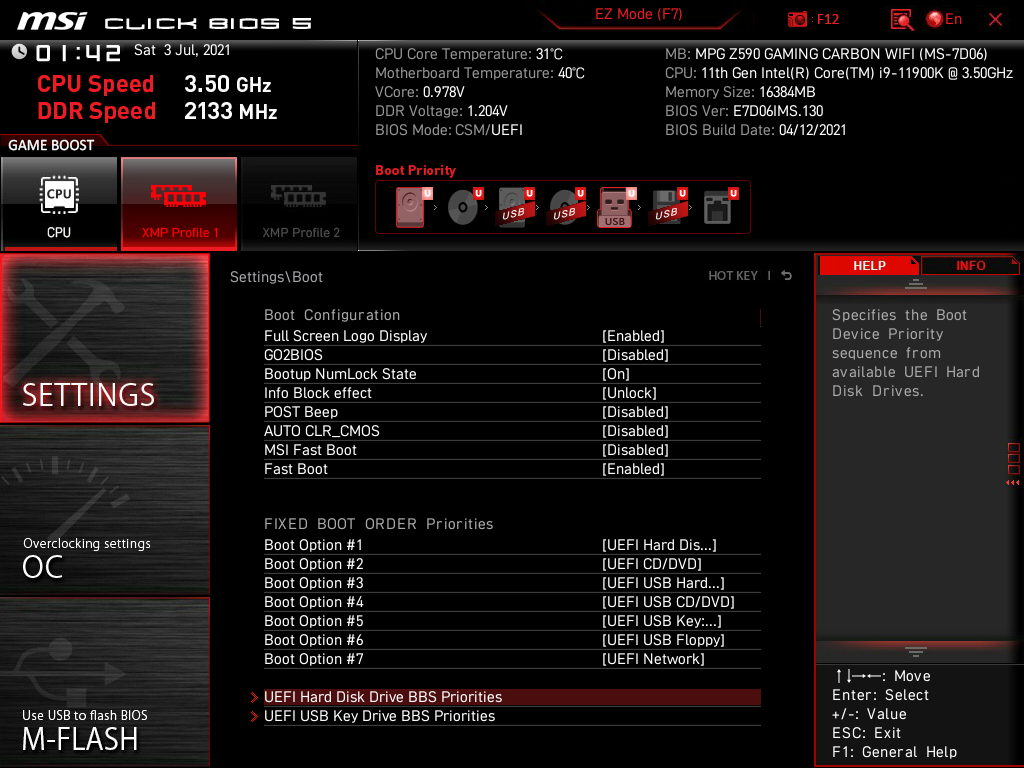The image size is (1024, 768).
Task: Select the USB key boot device icon
Action: point(616,207)
